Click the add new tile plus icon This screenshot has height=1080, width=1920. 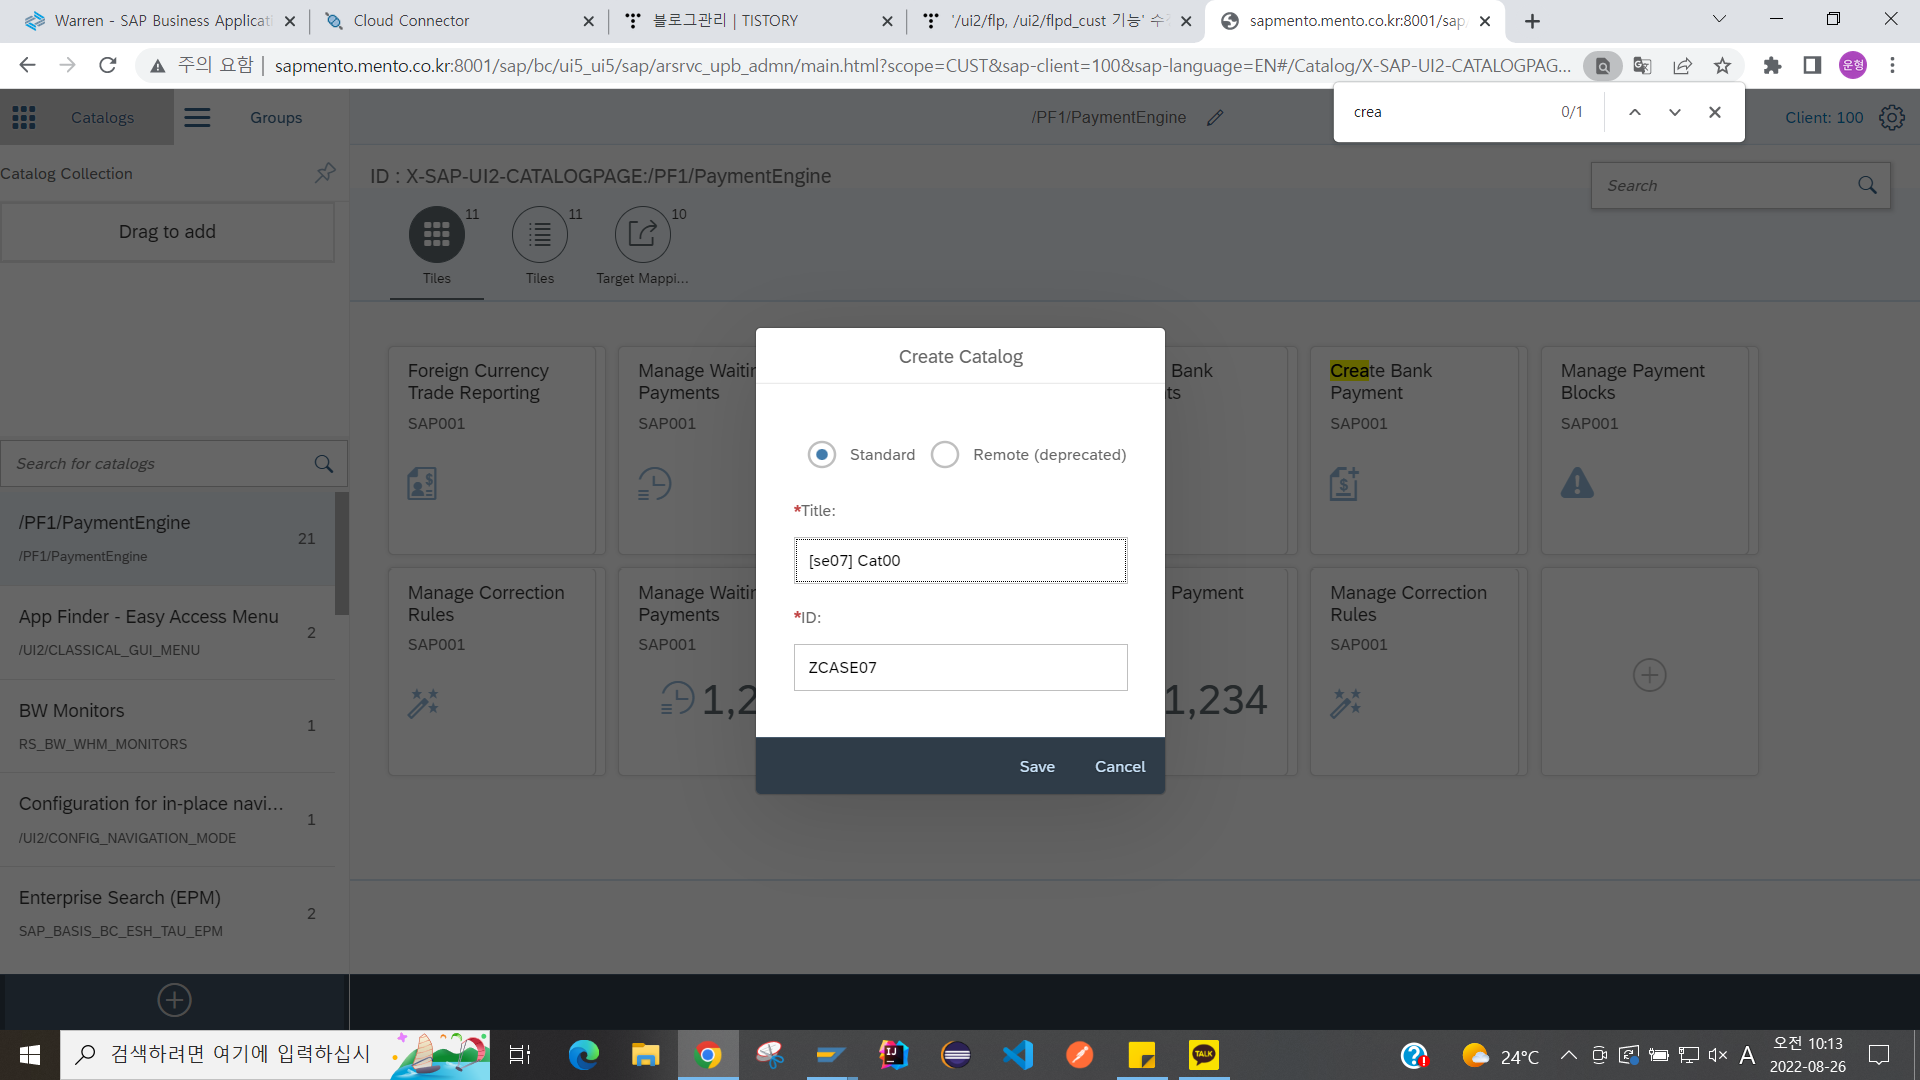click(1649, 675)
